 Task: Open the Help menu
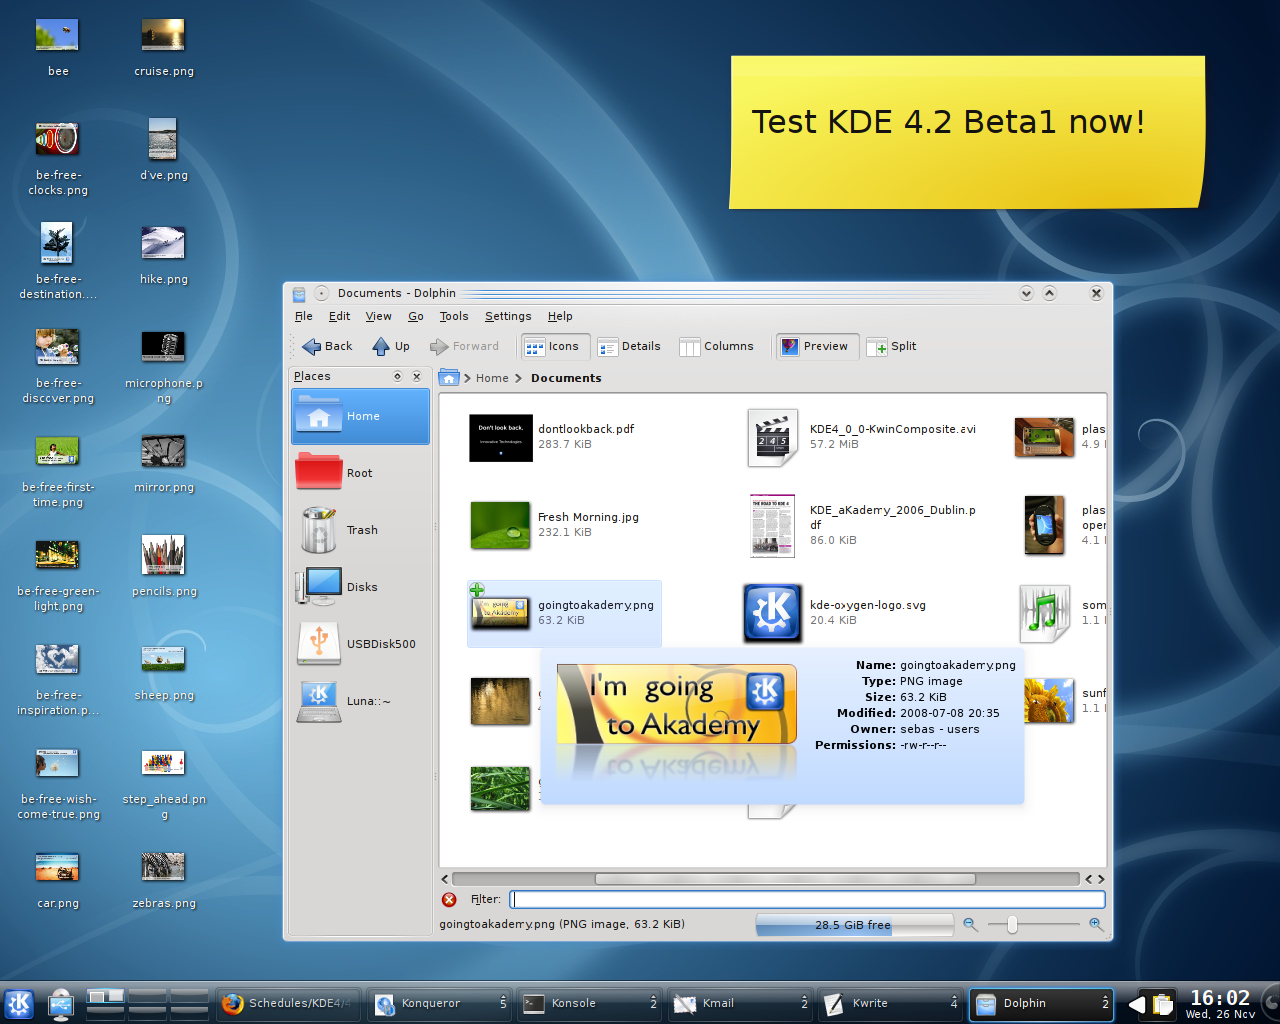coord(560,316)
